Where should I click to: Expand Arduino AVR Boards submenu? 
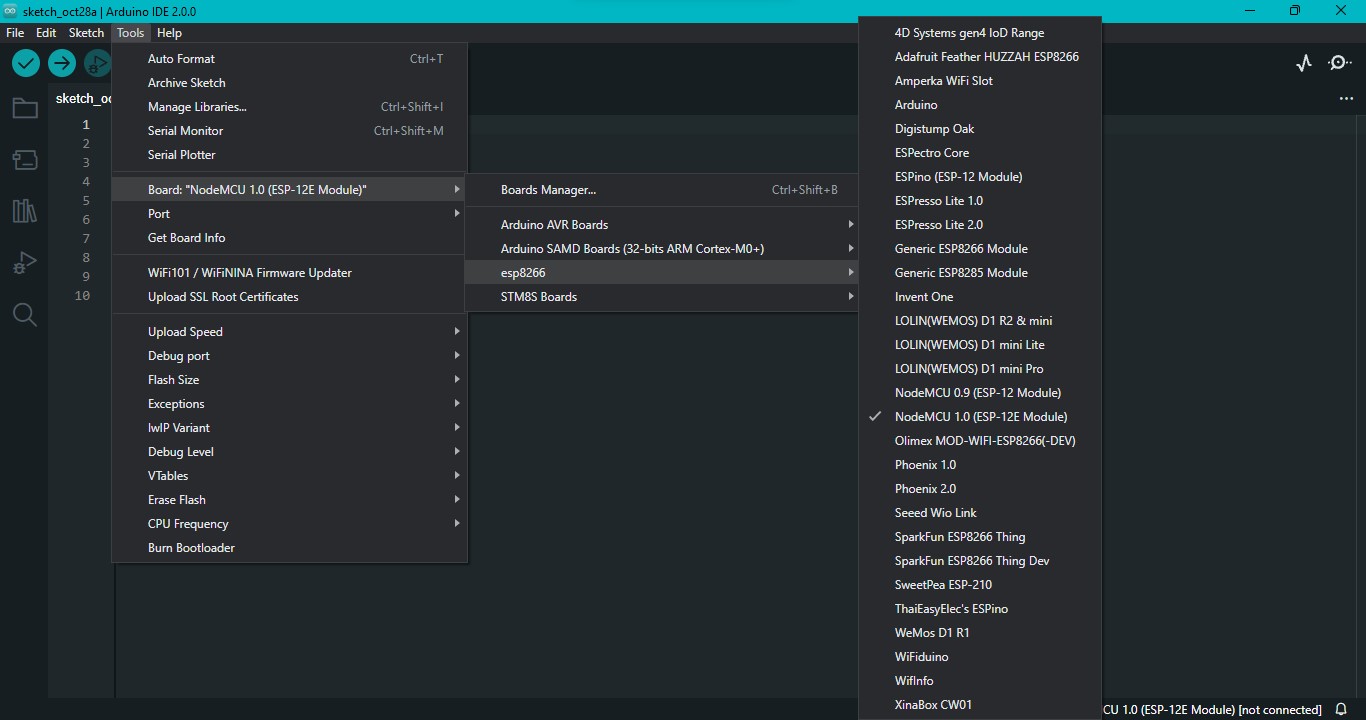point(662,225)
